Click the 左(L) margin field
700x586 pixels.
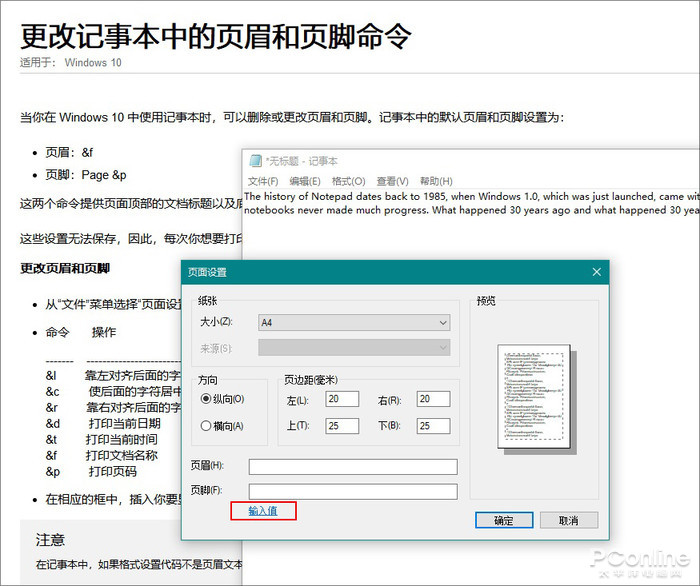click(x=342, y=399)
